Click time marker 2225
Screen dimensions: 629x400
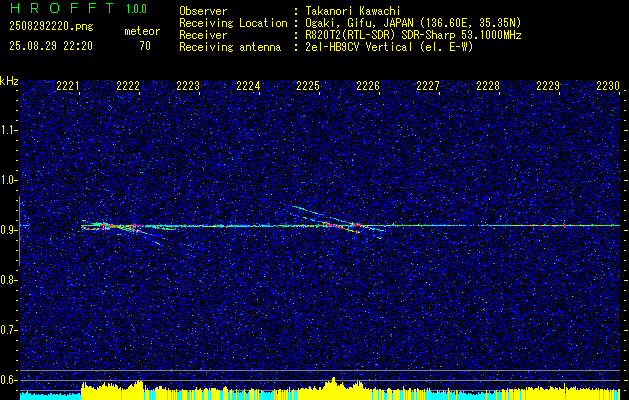(308, 85)
